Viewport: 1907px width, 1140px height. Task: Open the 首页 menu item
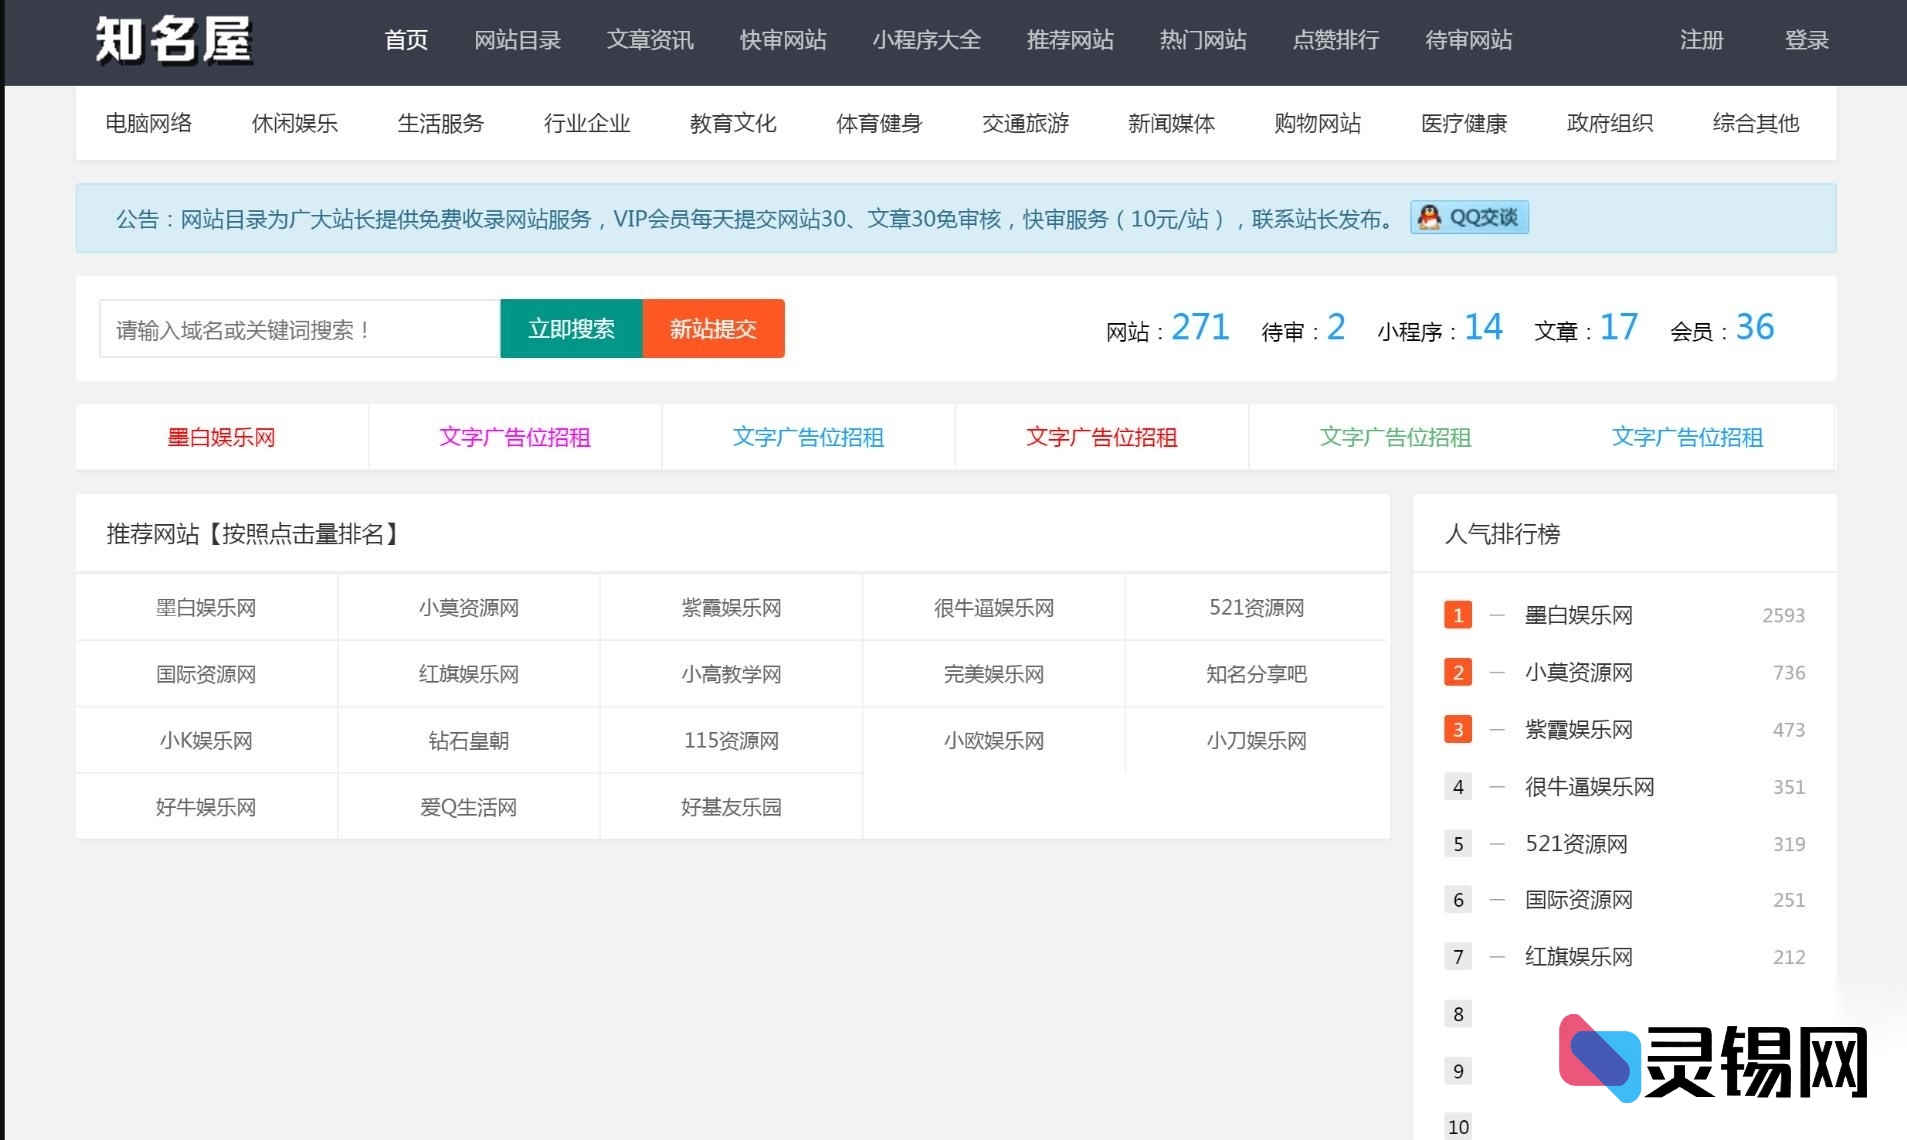pyautogui.click(x=405, y=40)
